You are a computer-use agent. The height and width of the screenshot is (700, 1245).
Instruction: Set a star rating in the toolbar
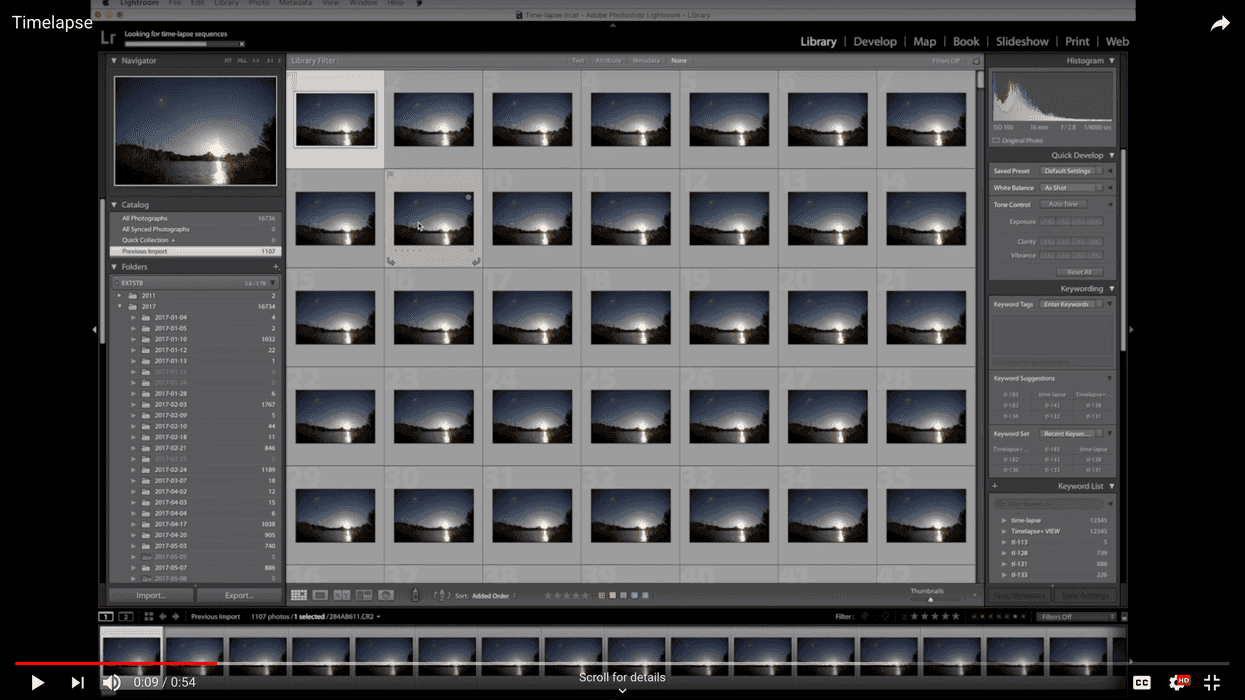(567, 596)
